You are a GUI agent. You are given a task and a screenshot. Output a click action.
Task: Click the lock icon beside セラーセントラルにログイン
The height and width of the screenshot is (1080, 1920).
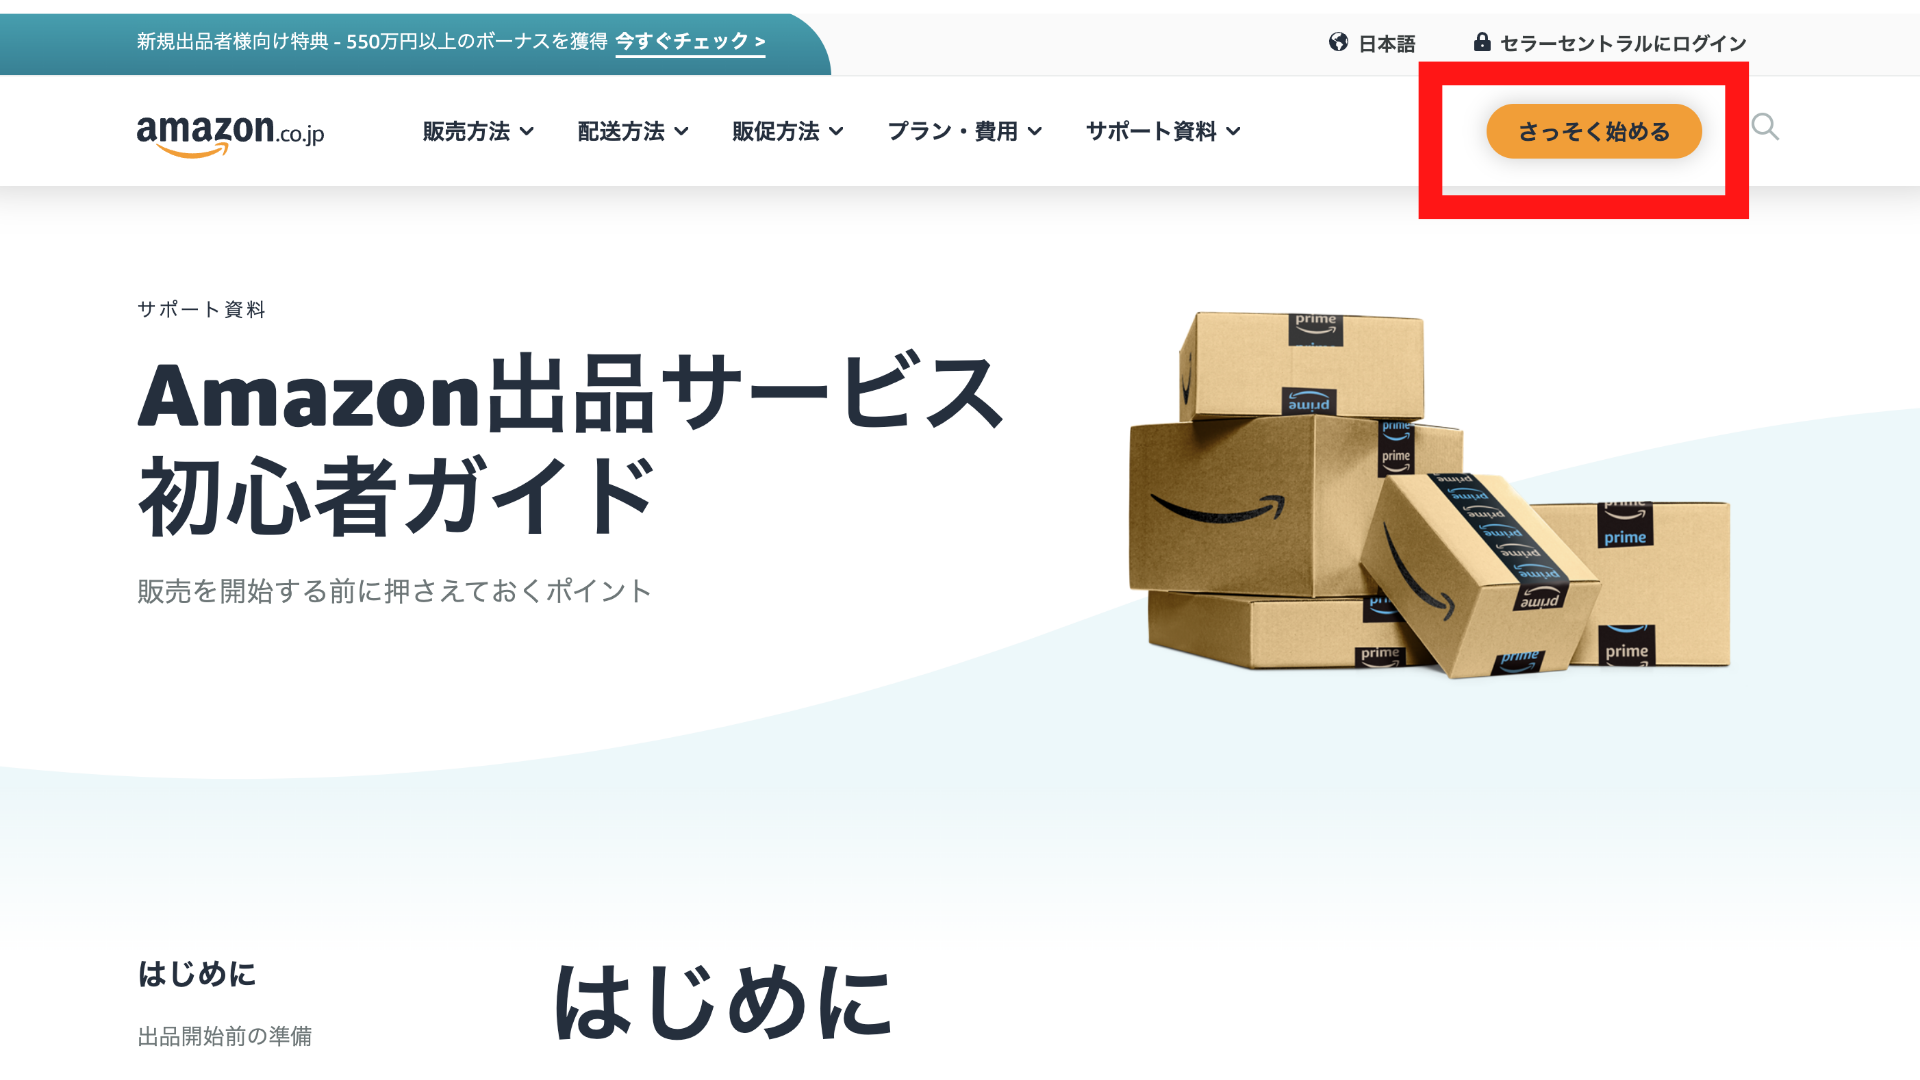pyautogui.click(x=1482, y=42)
